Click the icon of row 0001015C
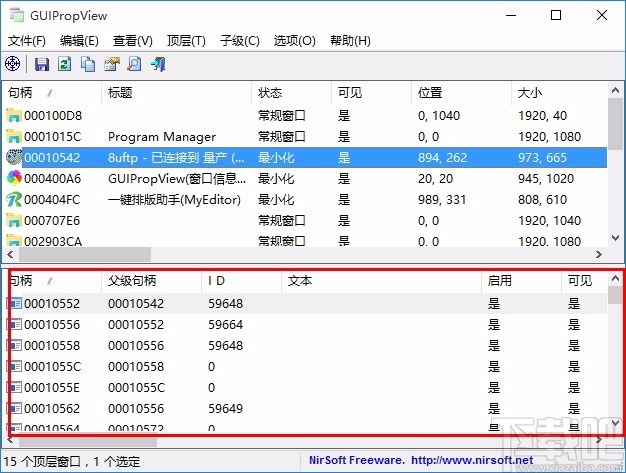The image size is (626, 473). pyautogui.click(x=14, y=137)
